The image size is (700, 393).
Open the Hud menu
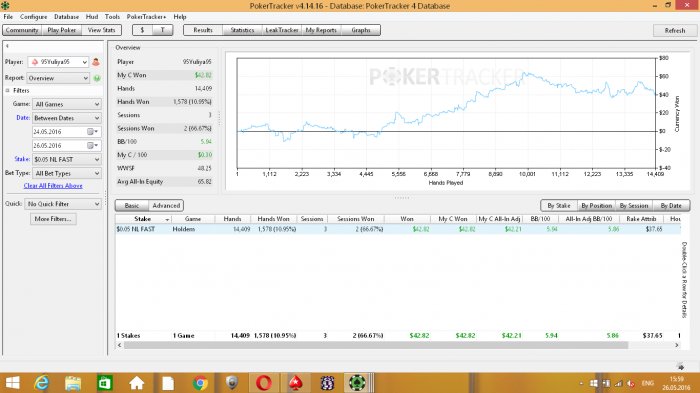(x=92, y=17)
